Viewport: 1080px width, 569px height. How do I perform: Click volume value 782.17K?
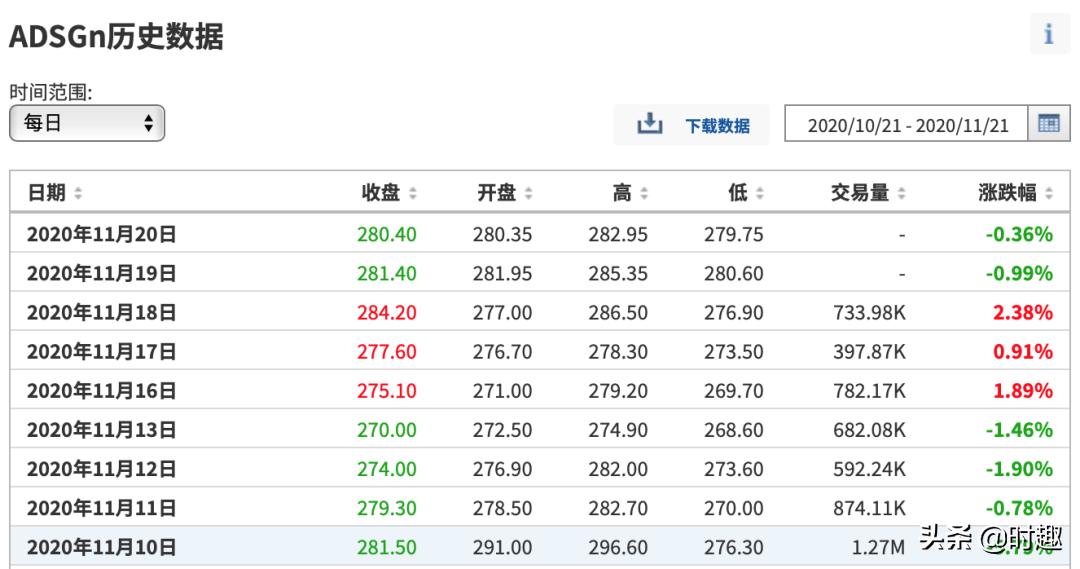click(x=869, y=391)
